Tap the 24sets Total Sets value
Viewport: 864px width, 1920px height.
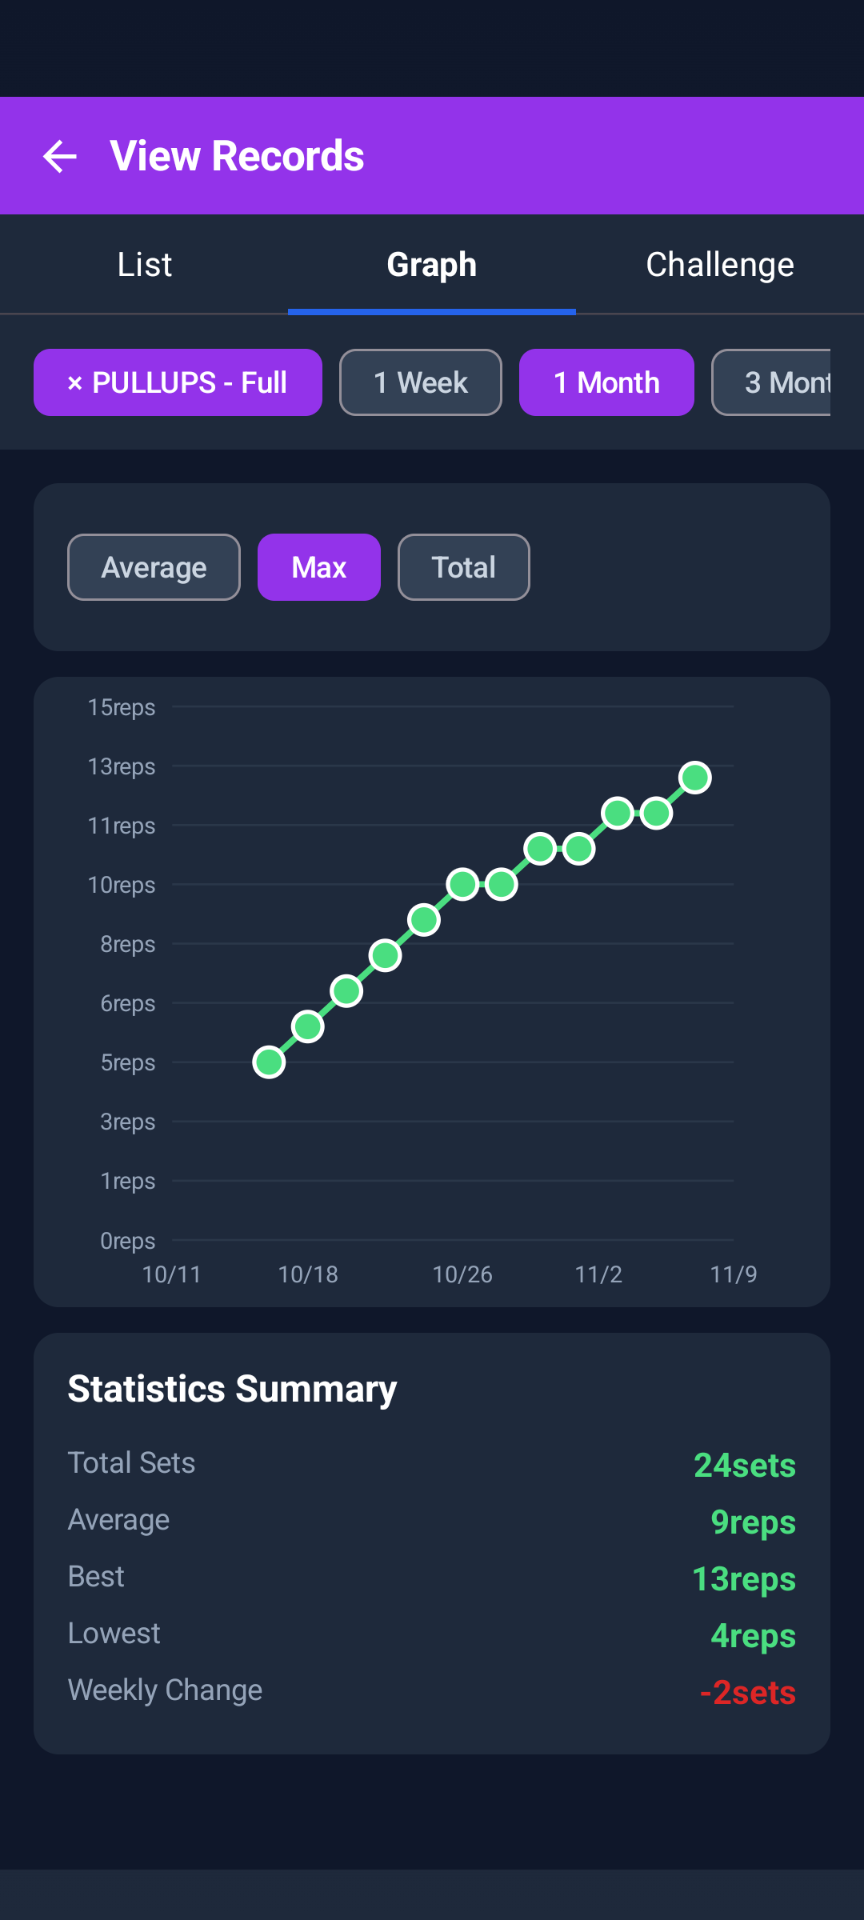coord(744,1465)
